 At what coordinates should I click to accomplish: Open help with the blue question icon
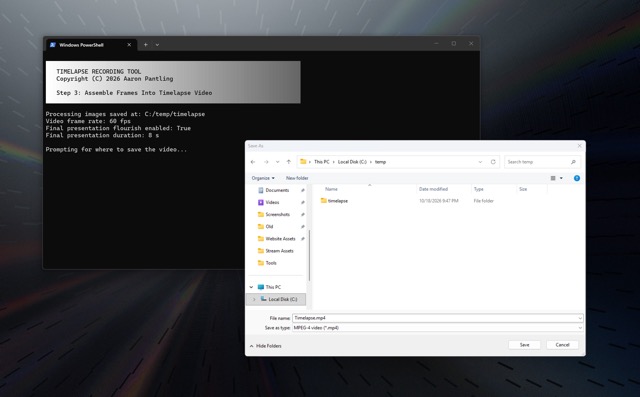point(577,178)
